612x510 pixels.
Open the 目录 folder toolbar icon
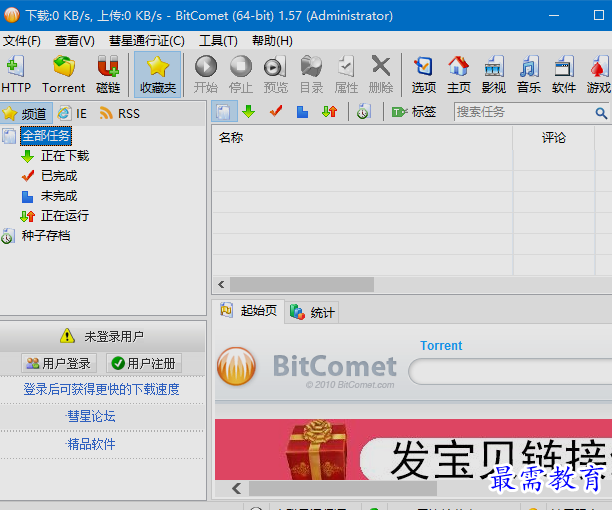311,75
